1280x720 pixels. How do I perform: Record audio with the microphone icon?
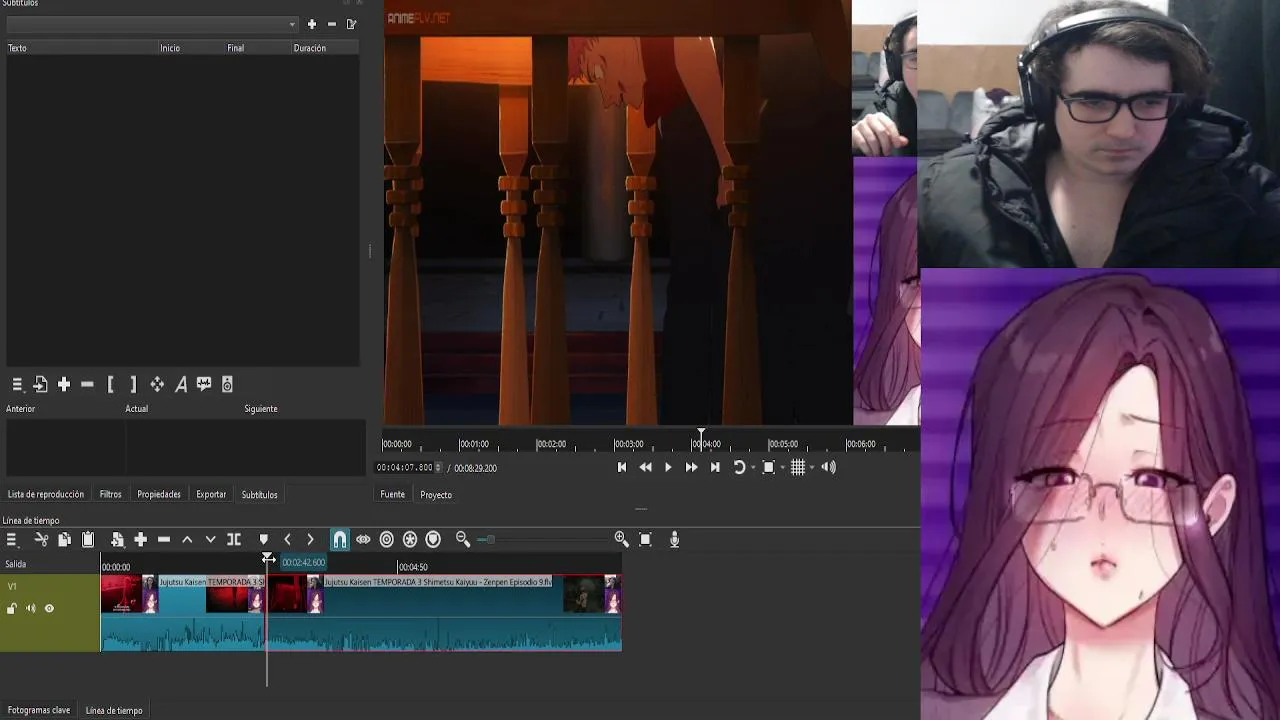(x=674, y=539)
